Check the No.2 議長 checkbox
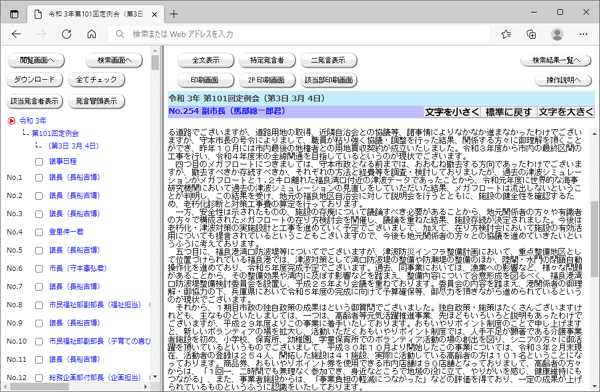 pyautogui.click(x=39, y=196)
